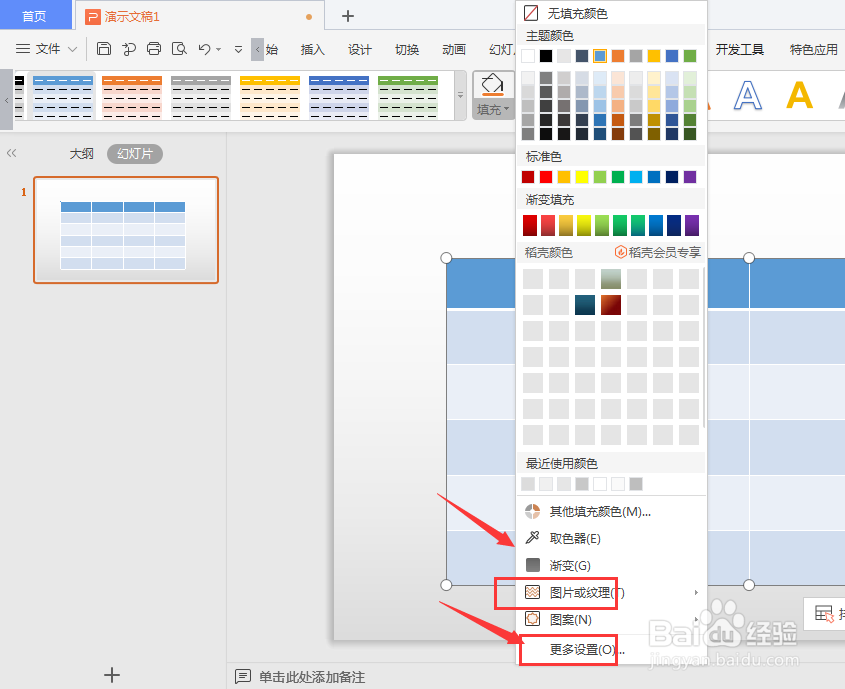Choose the dark red 稻壳 color swatch
Viewport: 845px width, 689px height.
point(611,305)
